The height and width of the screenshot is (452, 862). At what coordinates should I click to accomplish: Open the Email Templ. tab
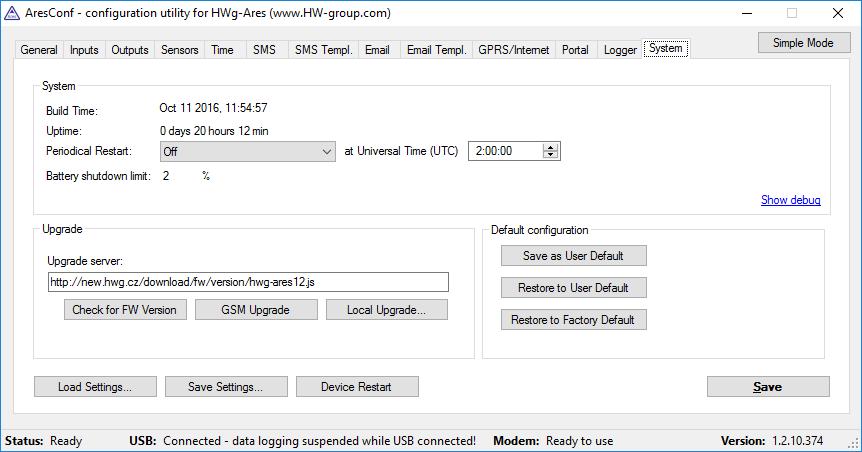(x=436, y=50)
